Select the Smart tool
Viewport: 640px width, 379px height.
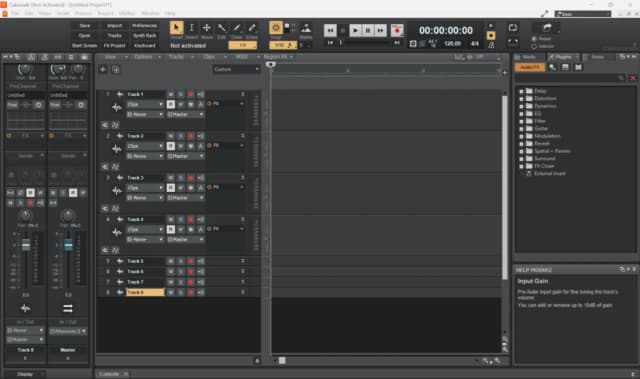pos(176,28)
